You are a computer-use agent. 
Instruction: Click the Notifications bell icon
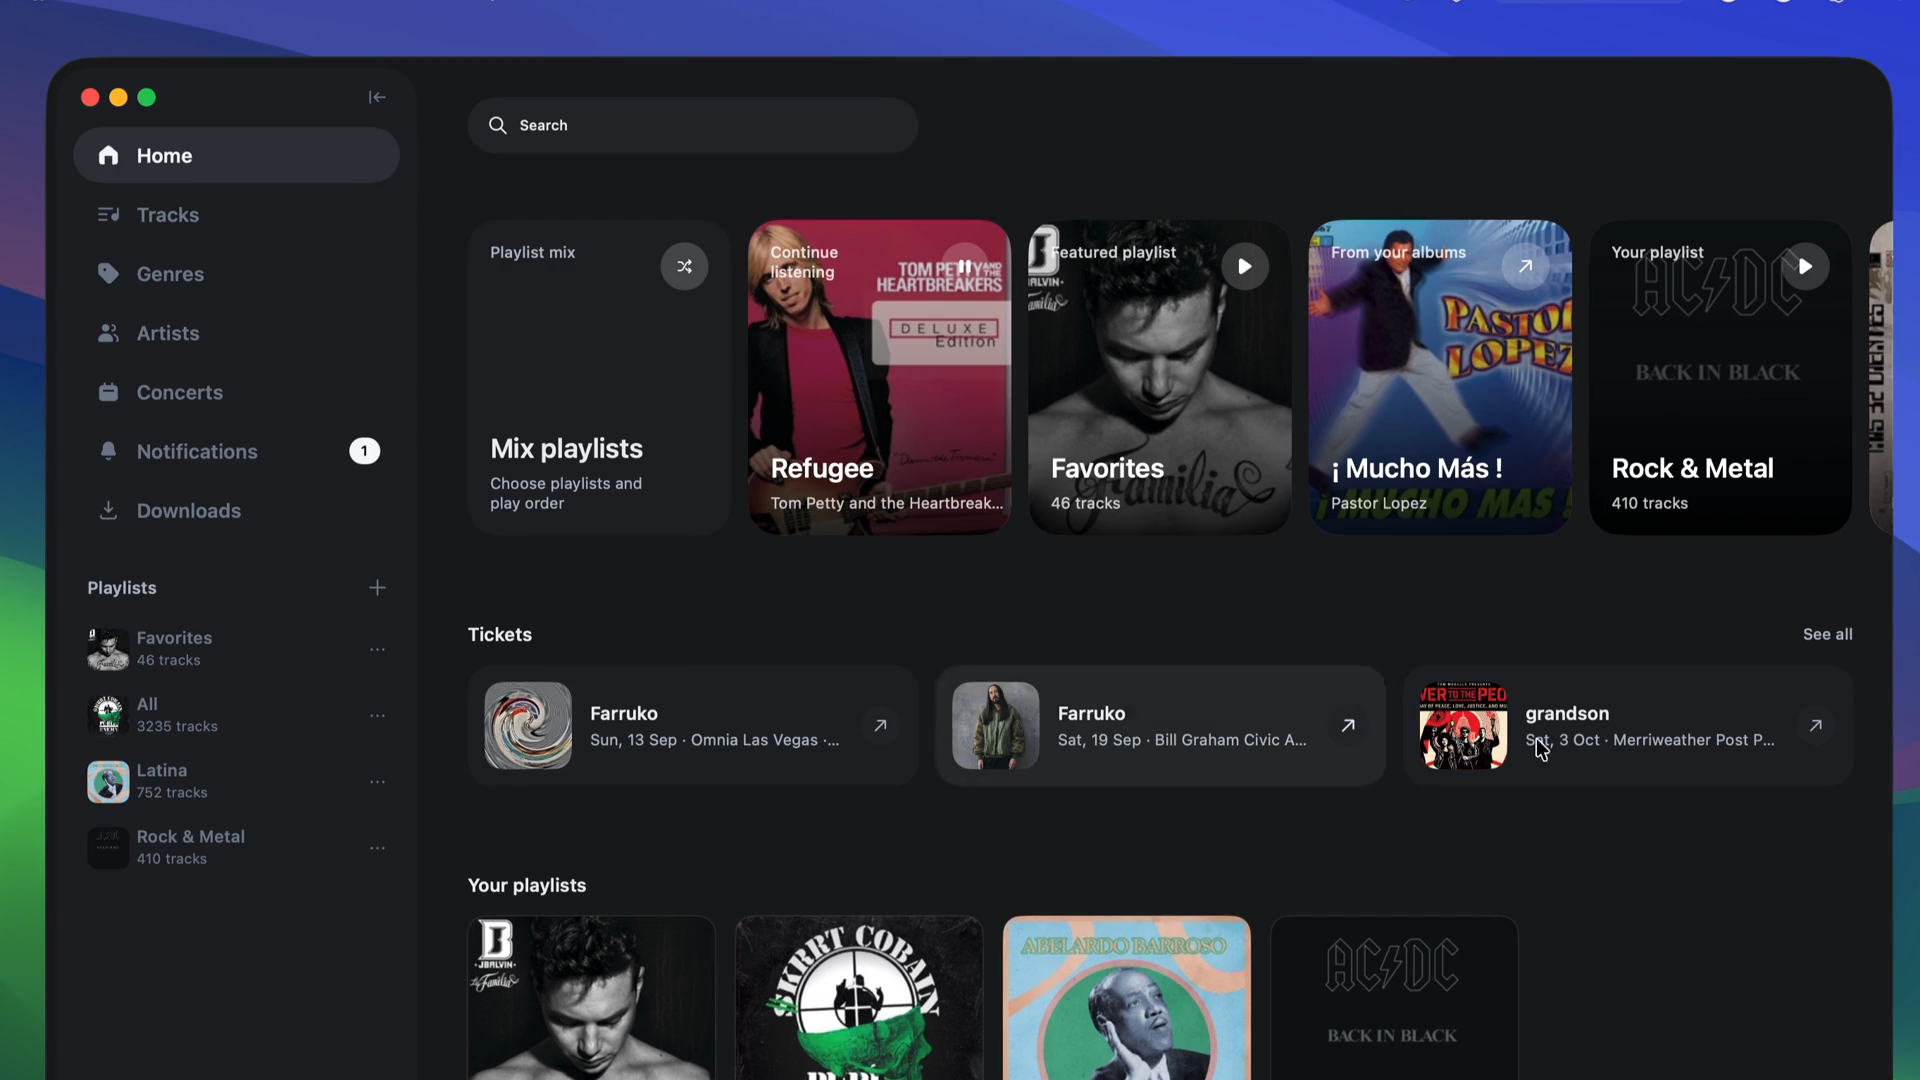click(108, 451)
